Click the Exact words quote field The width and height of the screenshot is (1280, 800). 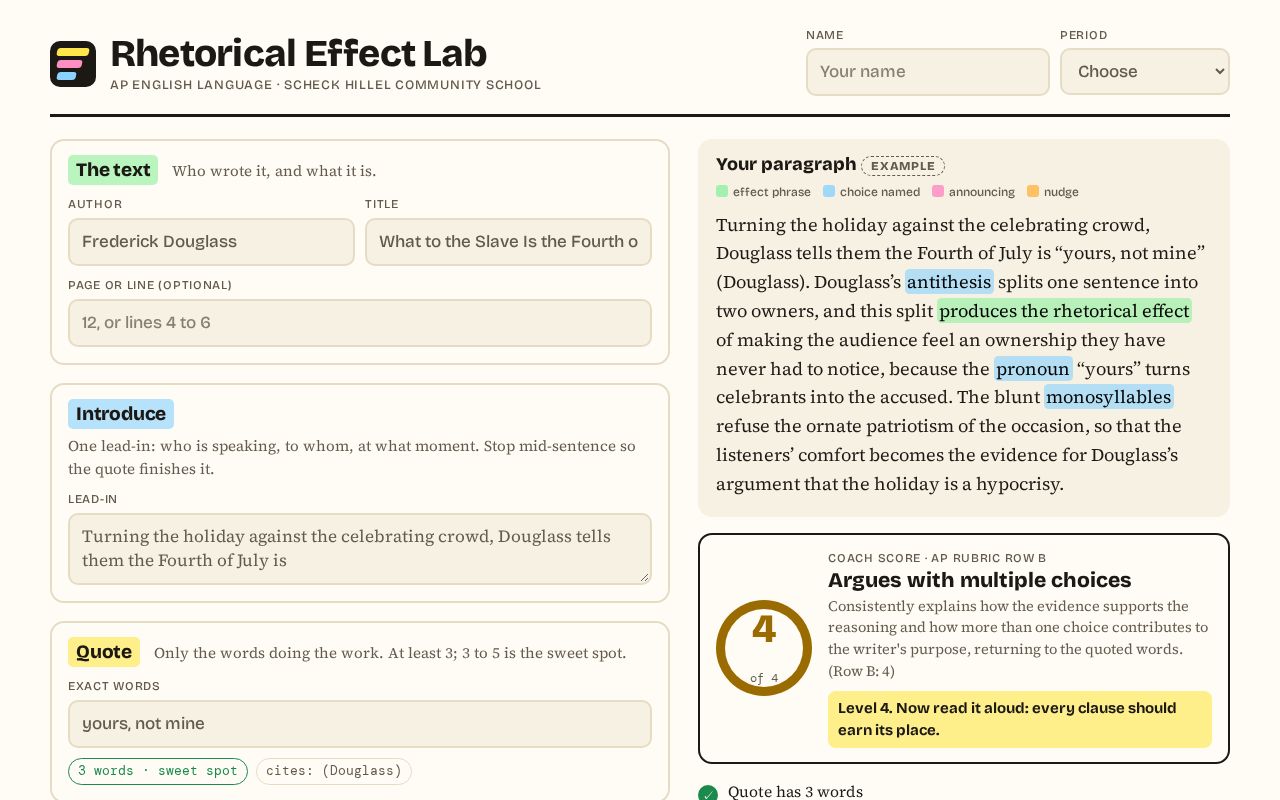[x=360, y=724]
